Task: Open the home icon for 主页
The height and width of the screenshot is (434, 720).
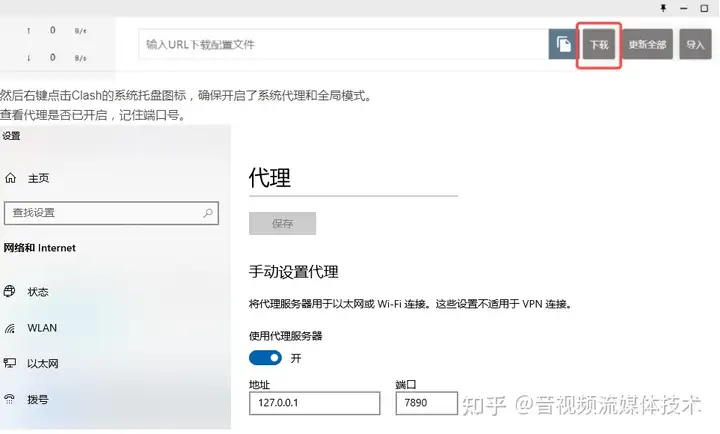Action: (11, 178)
